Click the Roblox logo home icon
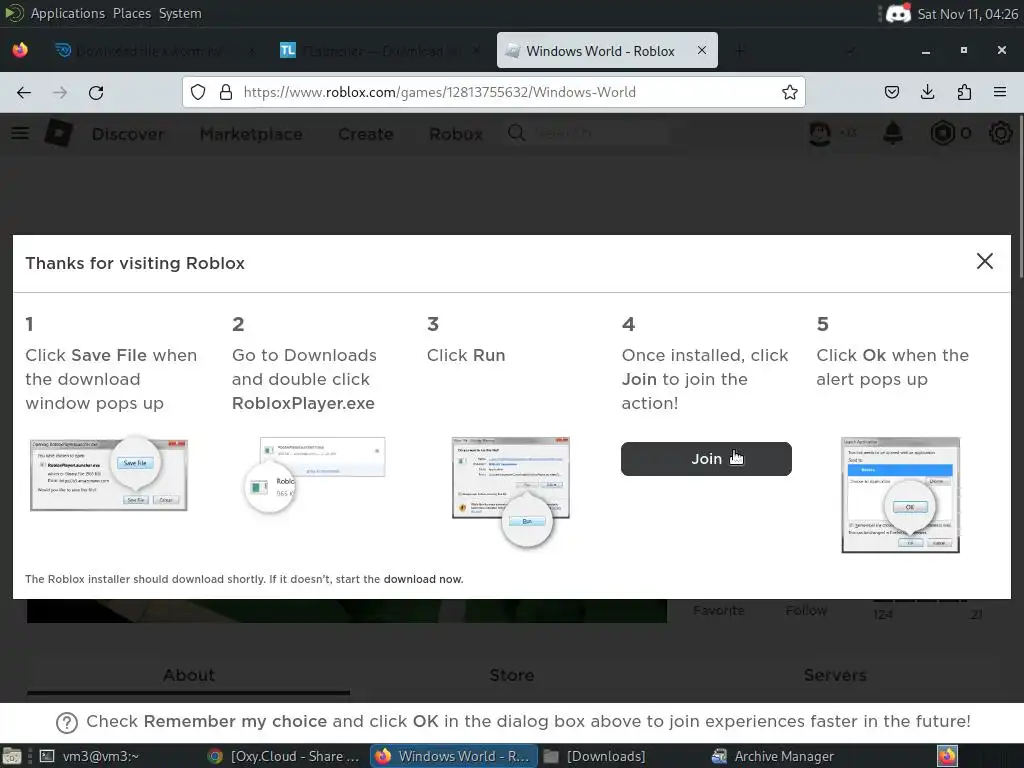The image size is (1024, 768). 59,133
